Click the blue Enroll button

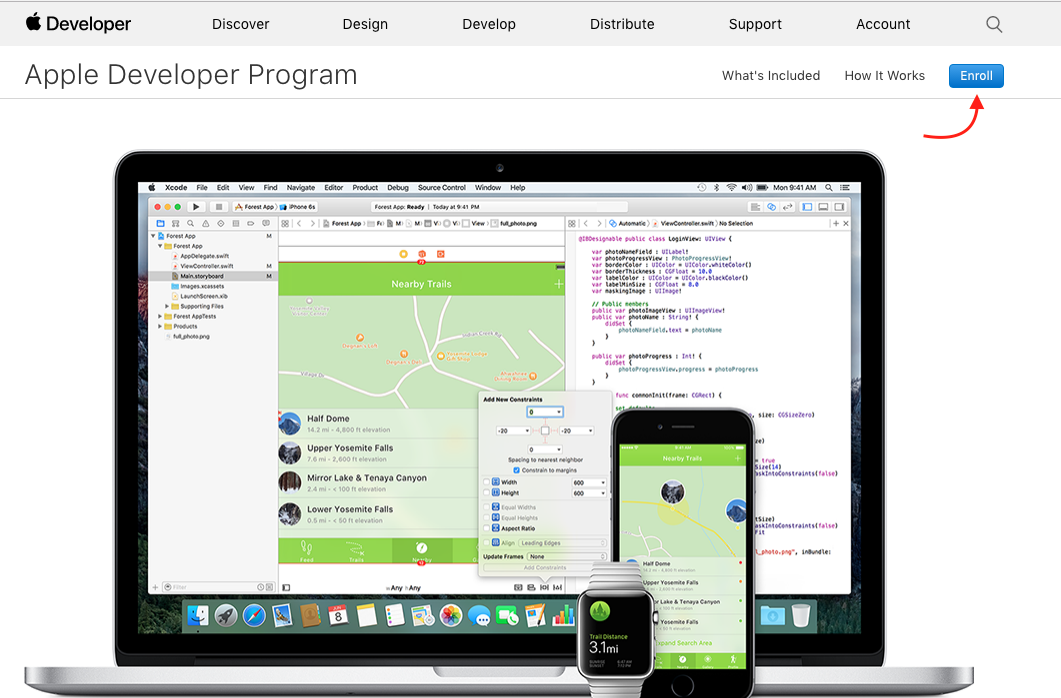coord(976,76)
